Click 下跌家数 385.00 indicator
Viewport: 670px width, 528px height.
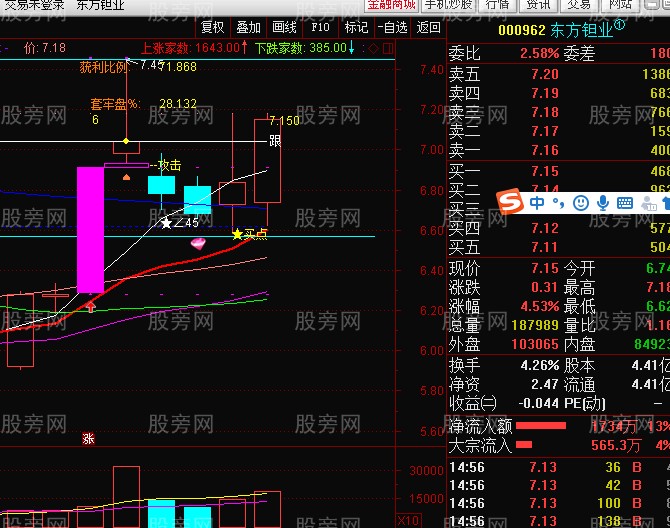point(305,48)
